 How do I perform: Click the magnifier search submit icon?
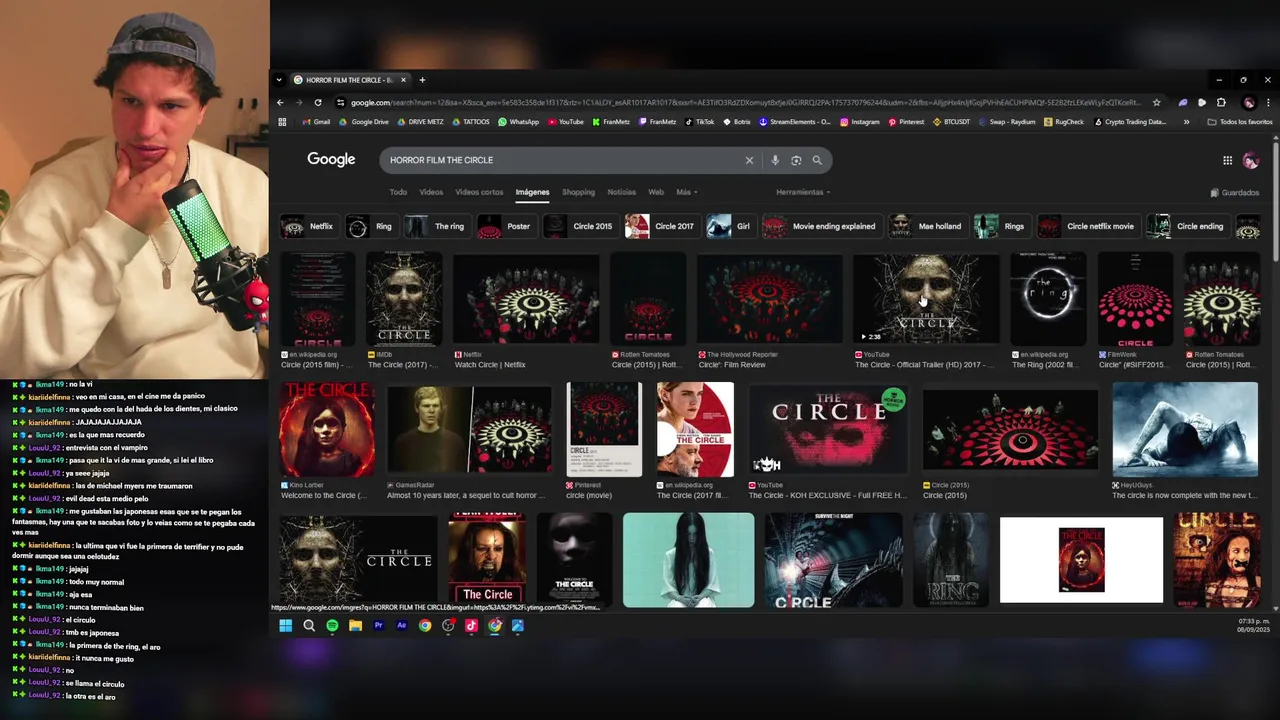tap(817, 160)
